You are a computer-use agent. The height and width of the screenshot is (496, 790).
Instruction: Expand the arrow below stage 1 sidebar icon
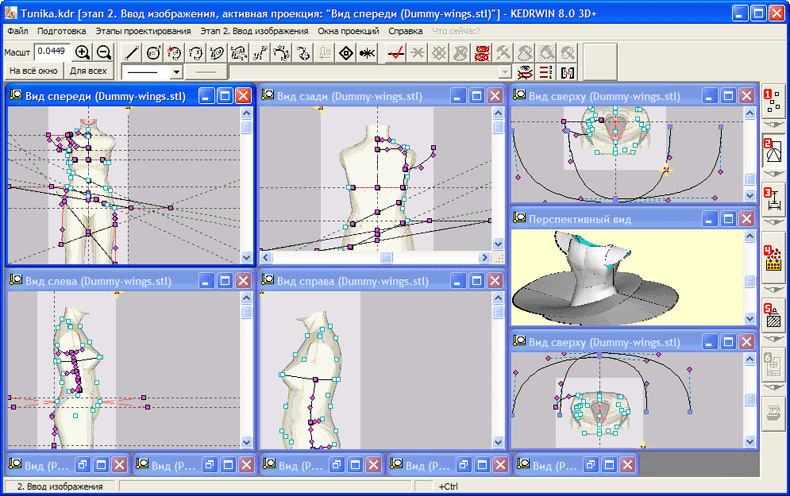pos(772,124)
